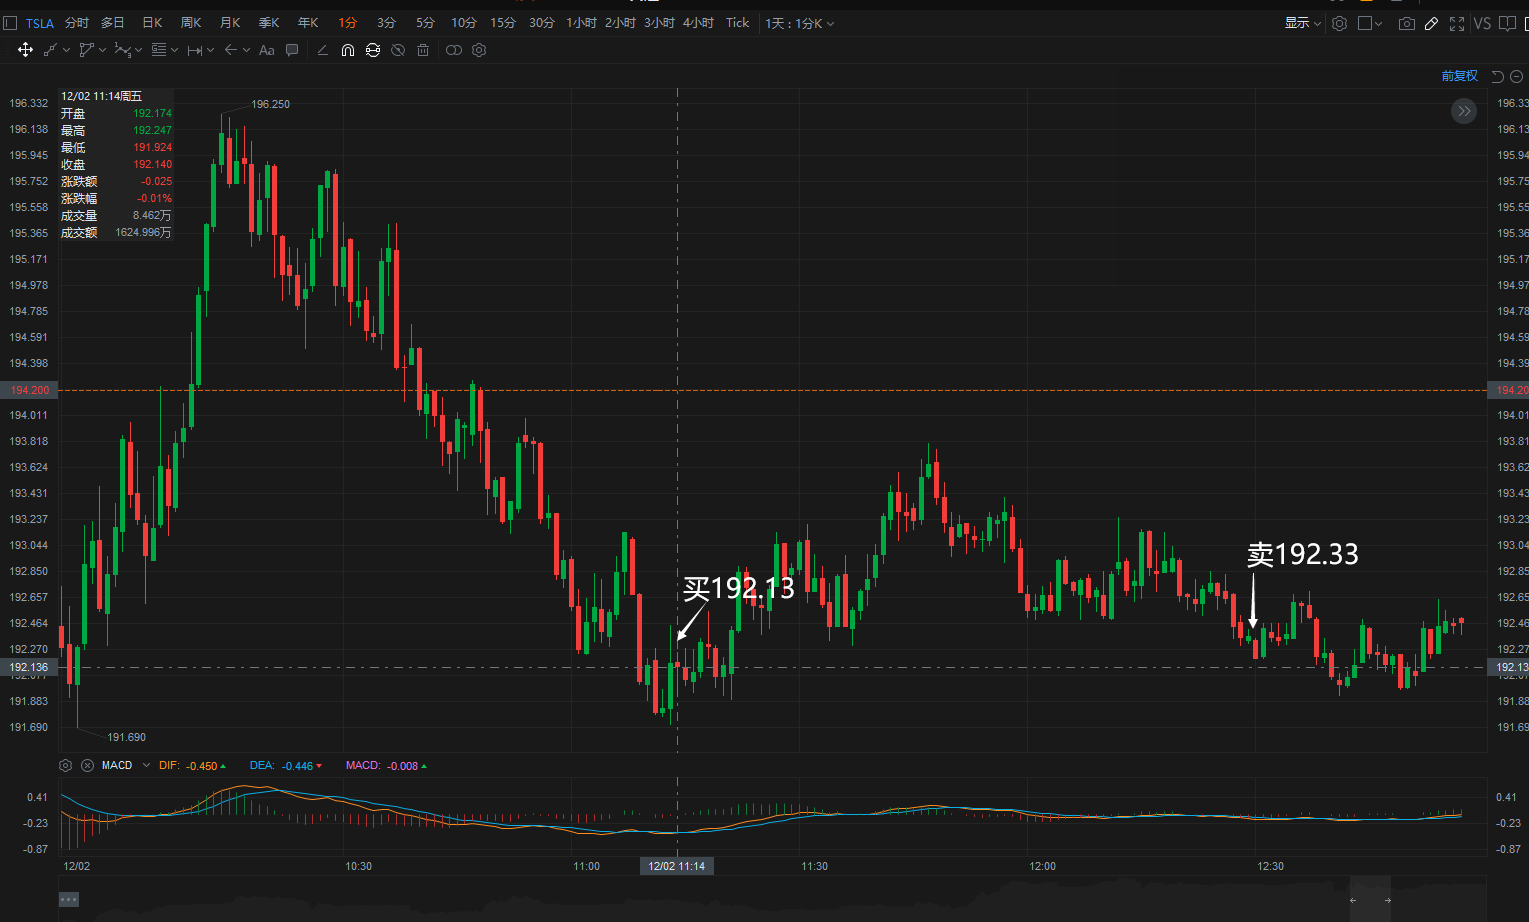Switch to the 4小时 period tab
The height and width of the screenshot is (922, 1529).
[698, 23]
